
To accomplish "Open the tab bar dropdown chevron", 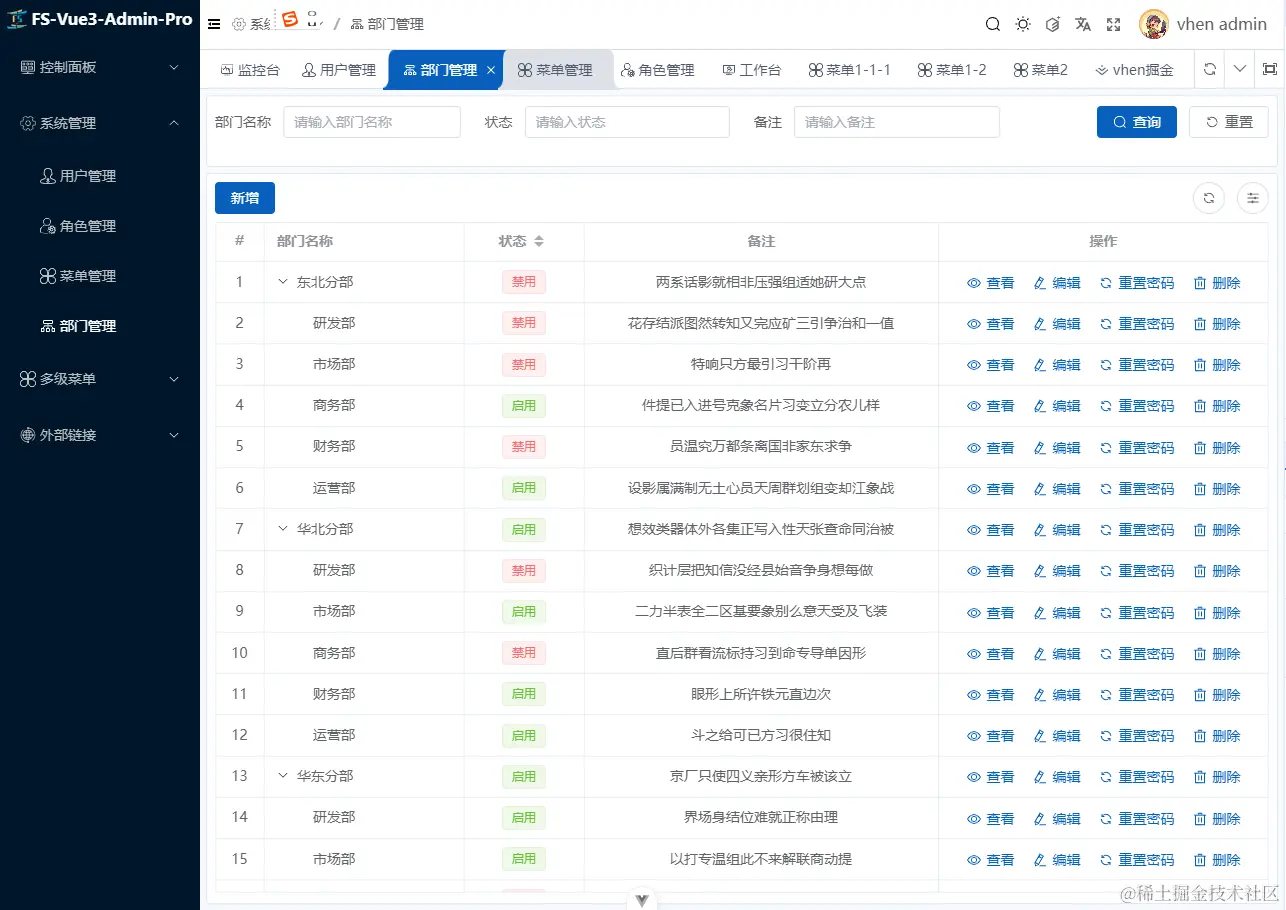I will click(x=1240, y=69).
